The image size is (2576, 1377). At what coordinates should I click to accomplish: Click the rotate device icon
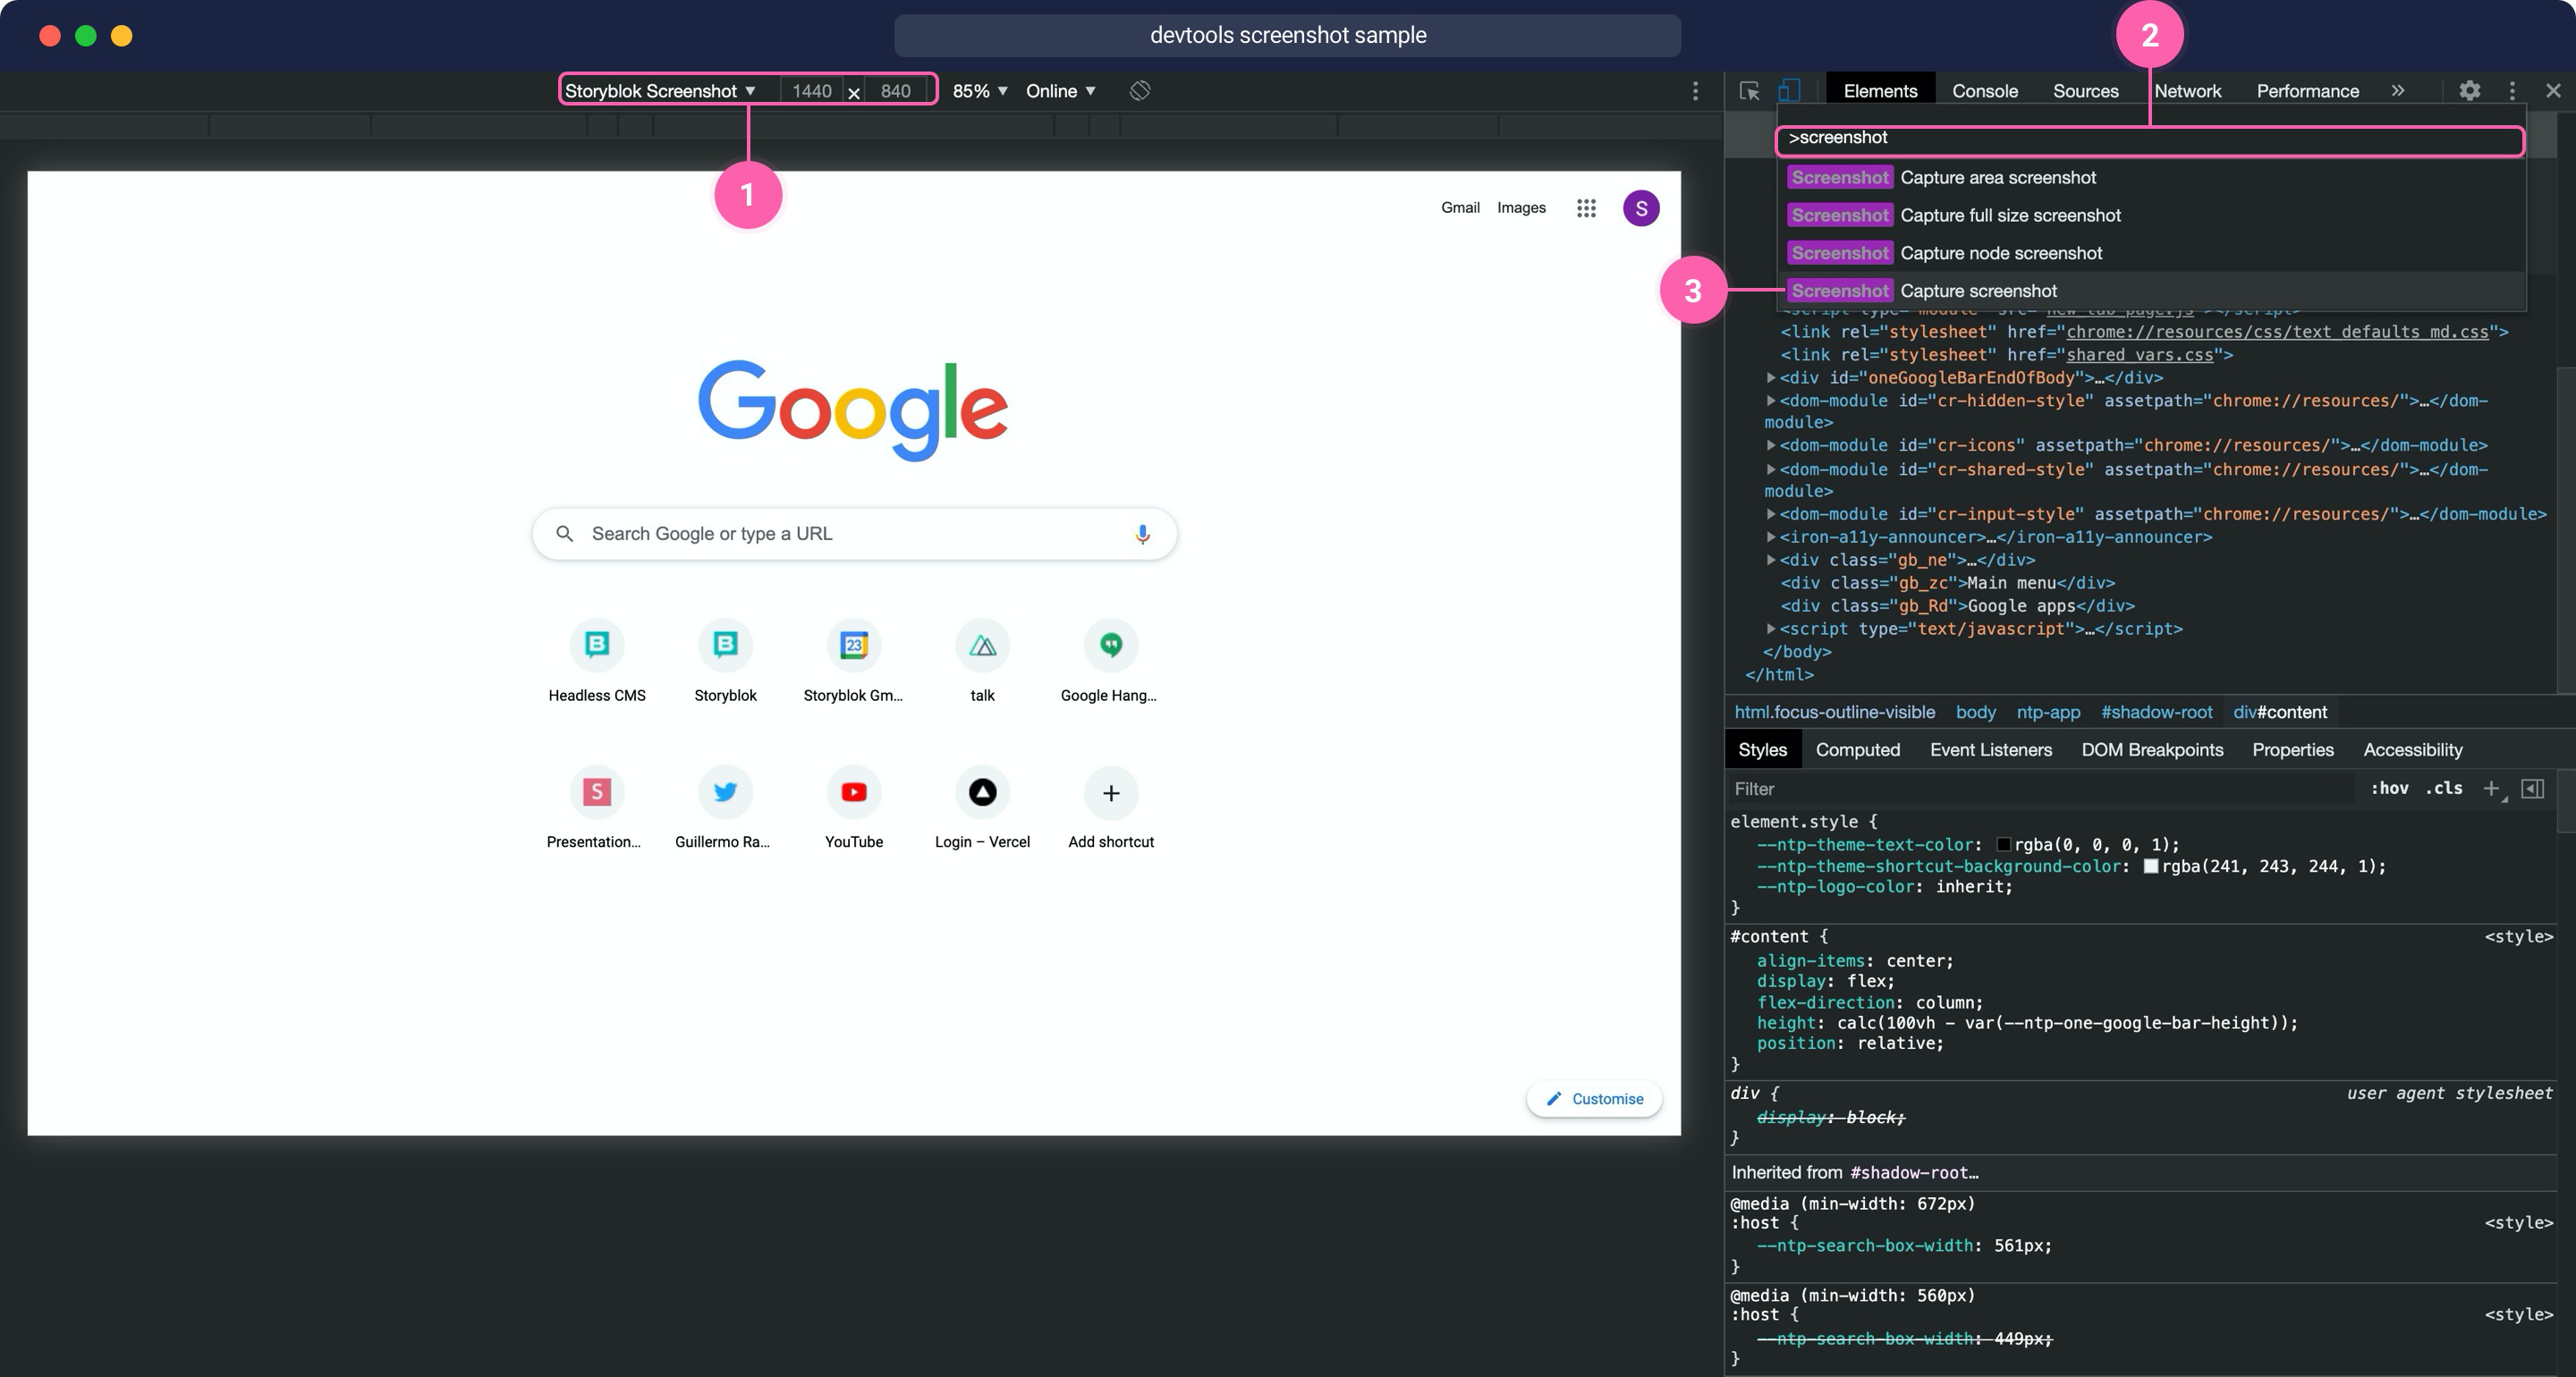(1140, 91)
